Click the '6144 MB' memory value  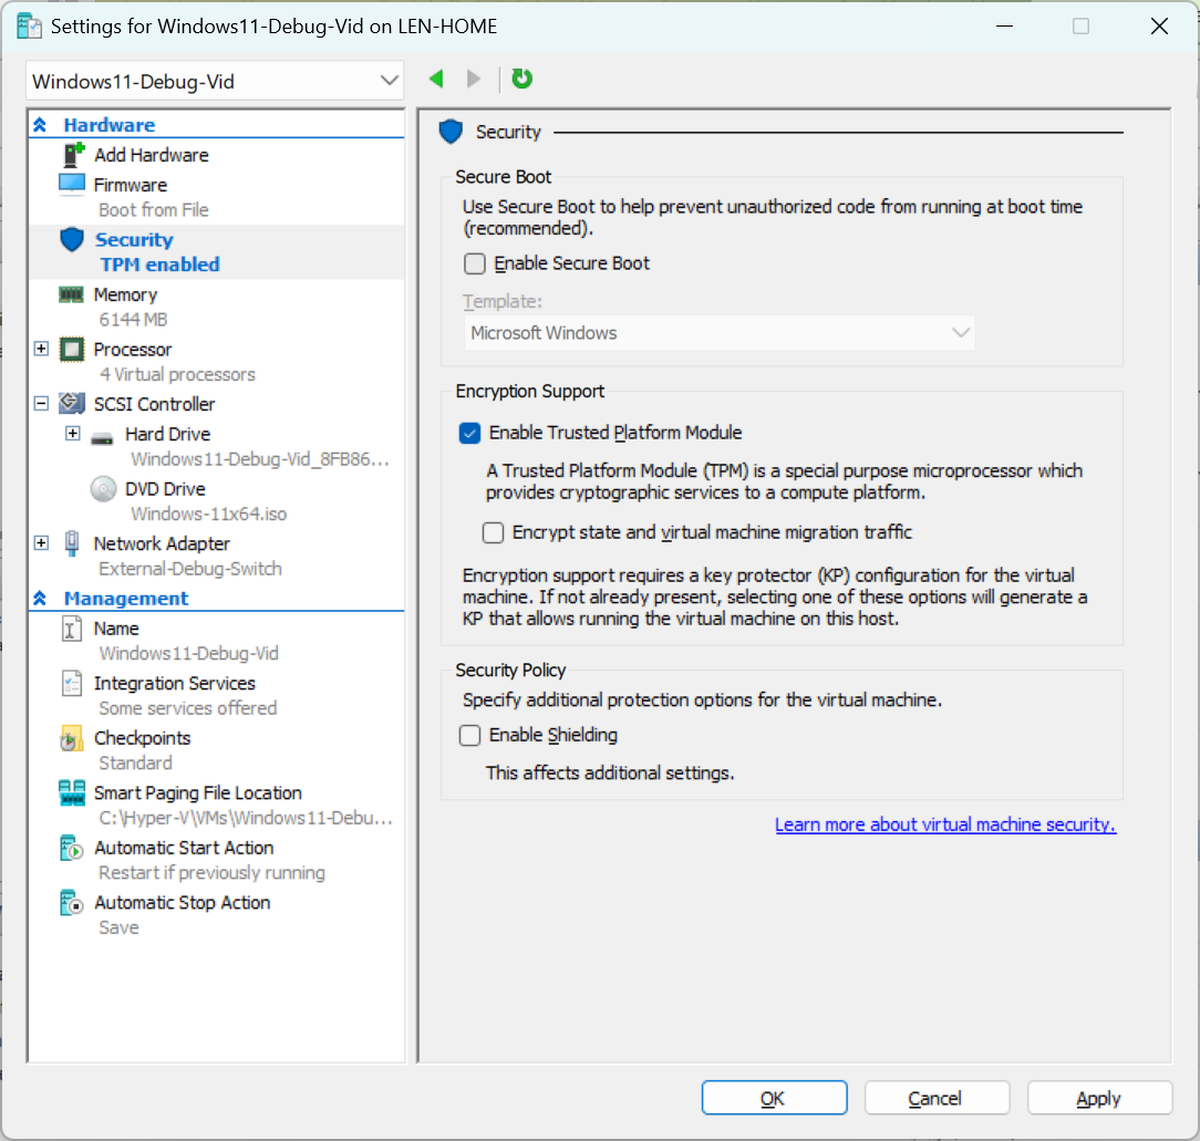133,320
